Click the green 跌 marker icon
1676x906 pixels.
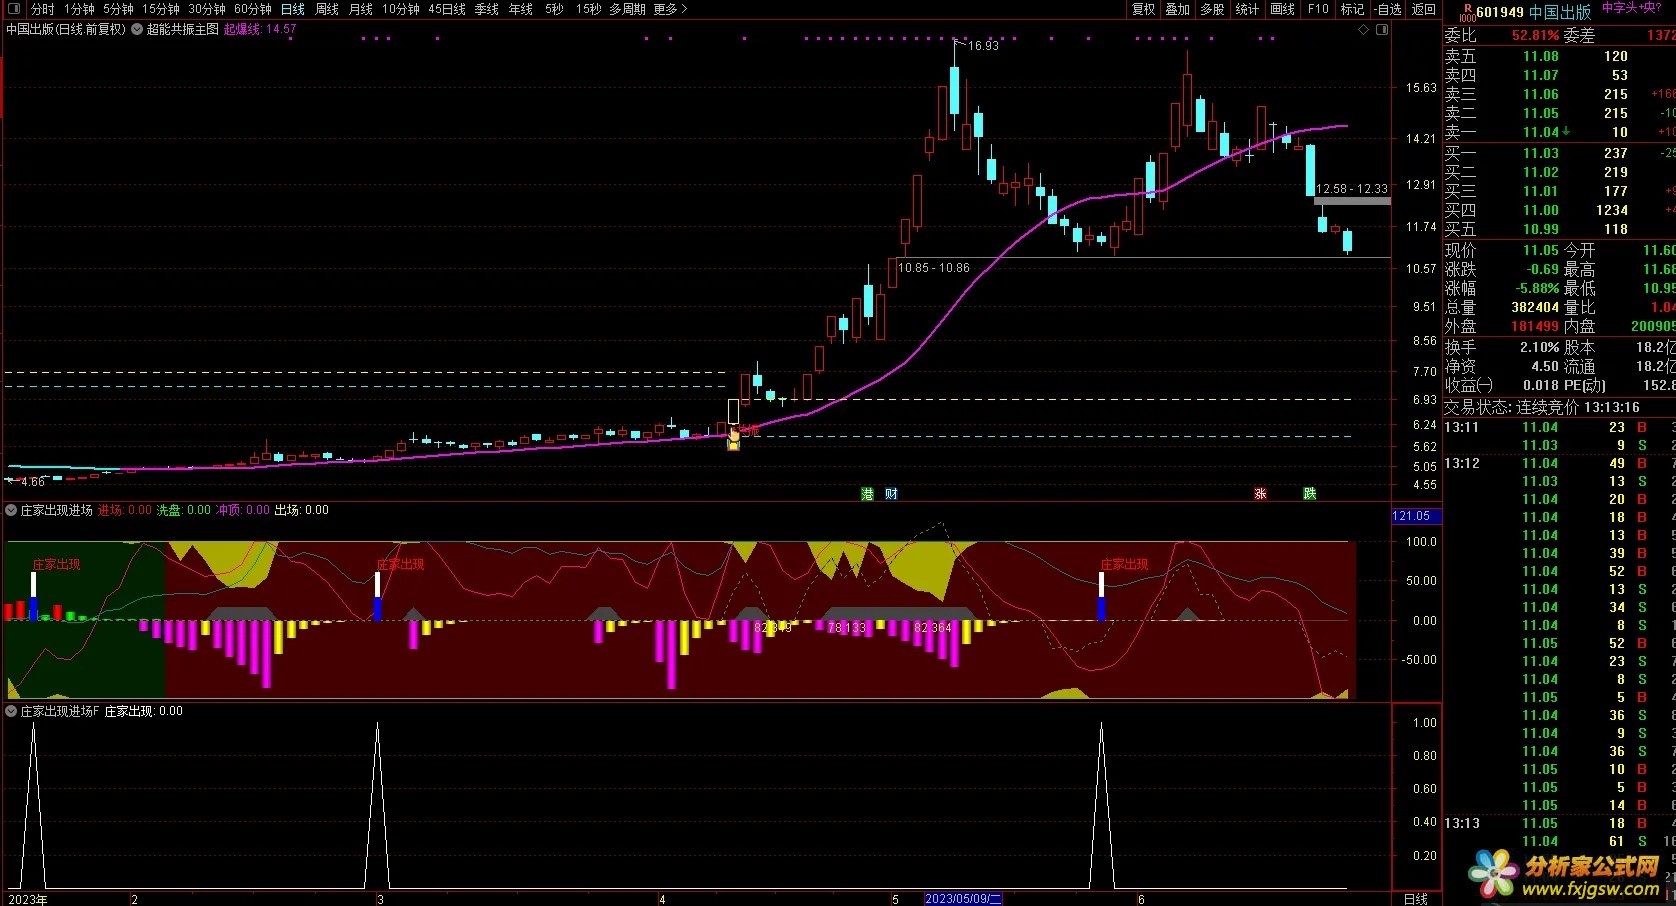(1310, 494)
